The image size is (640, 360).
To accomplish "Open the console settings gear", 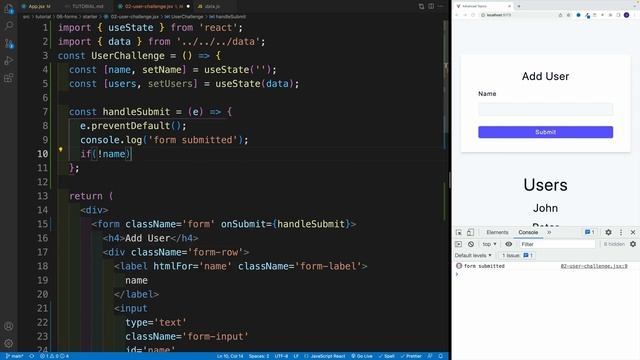I will coord(633,244).
